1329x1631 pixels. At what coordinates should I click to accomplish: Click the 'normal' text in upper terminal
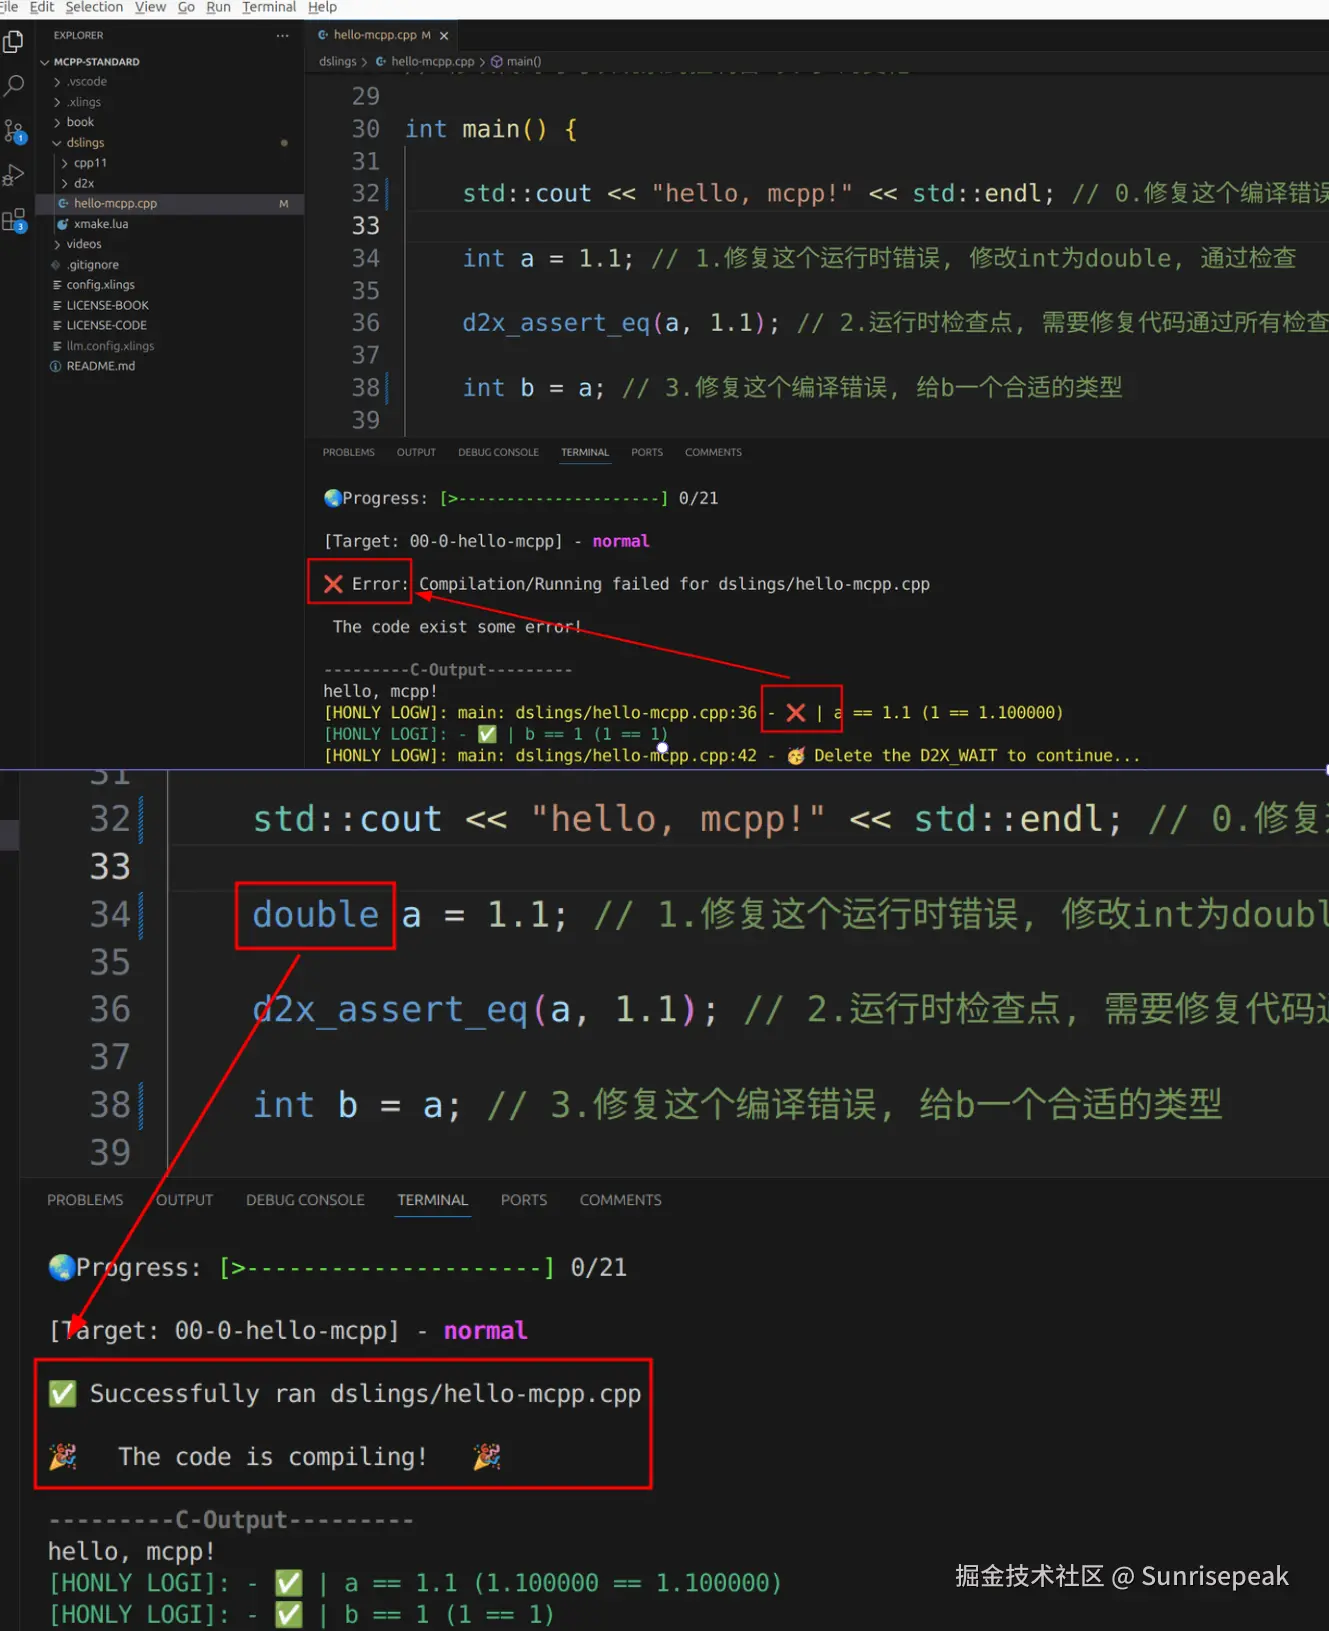[621, 541]
